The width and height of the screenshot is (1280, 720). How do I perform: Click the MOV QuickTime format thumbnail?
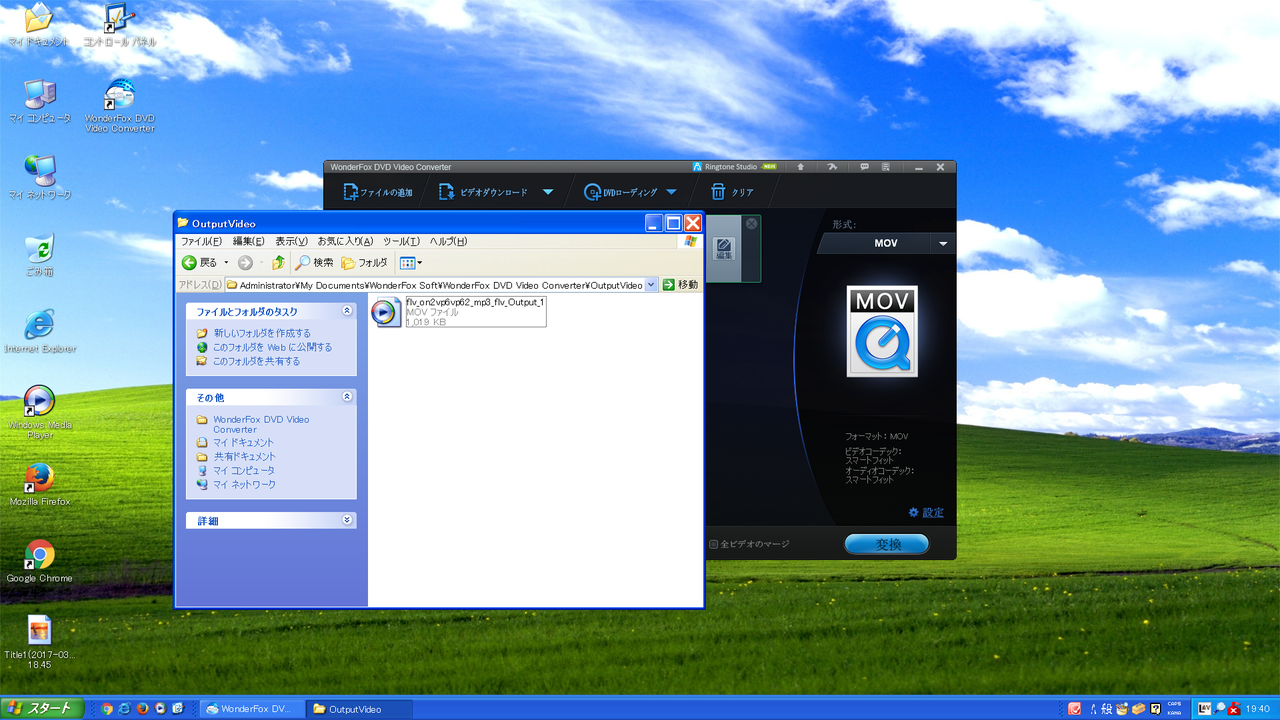882,331
